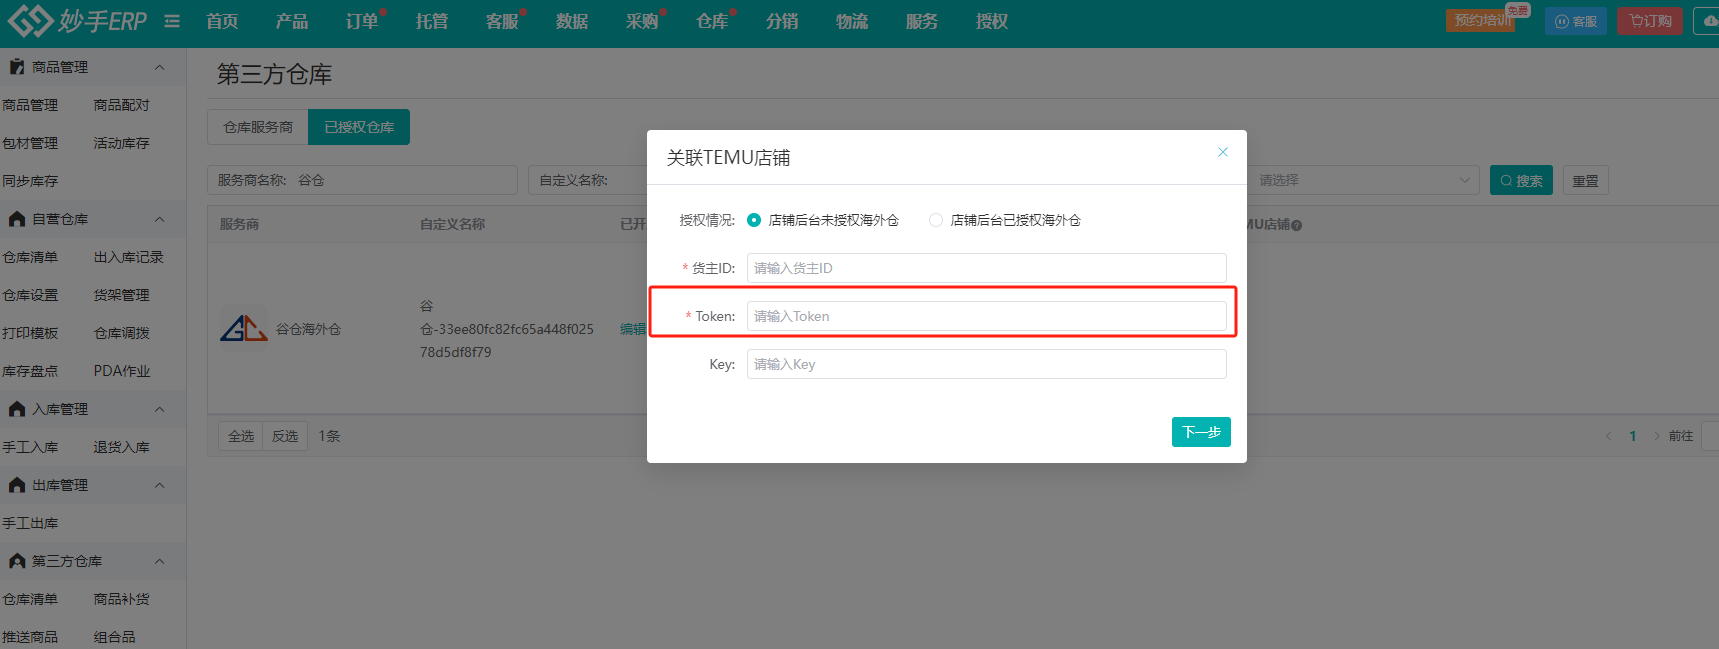Close the 关联TEMU店铺 dialog

click(x=1222, y=152)
